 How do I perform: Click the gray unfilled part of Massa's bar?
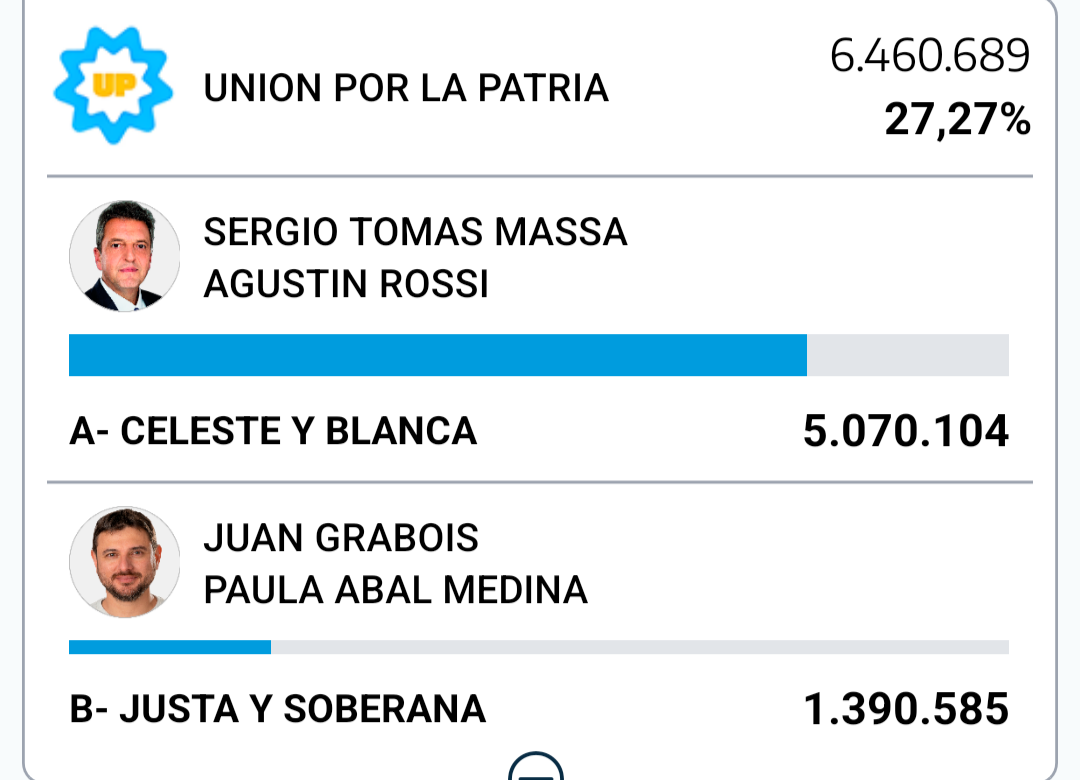908,355
